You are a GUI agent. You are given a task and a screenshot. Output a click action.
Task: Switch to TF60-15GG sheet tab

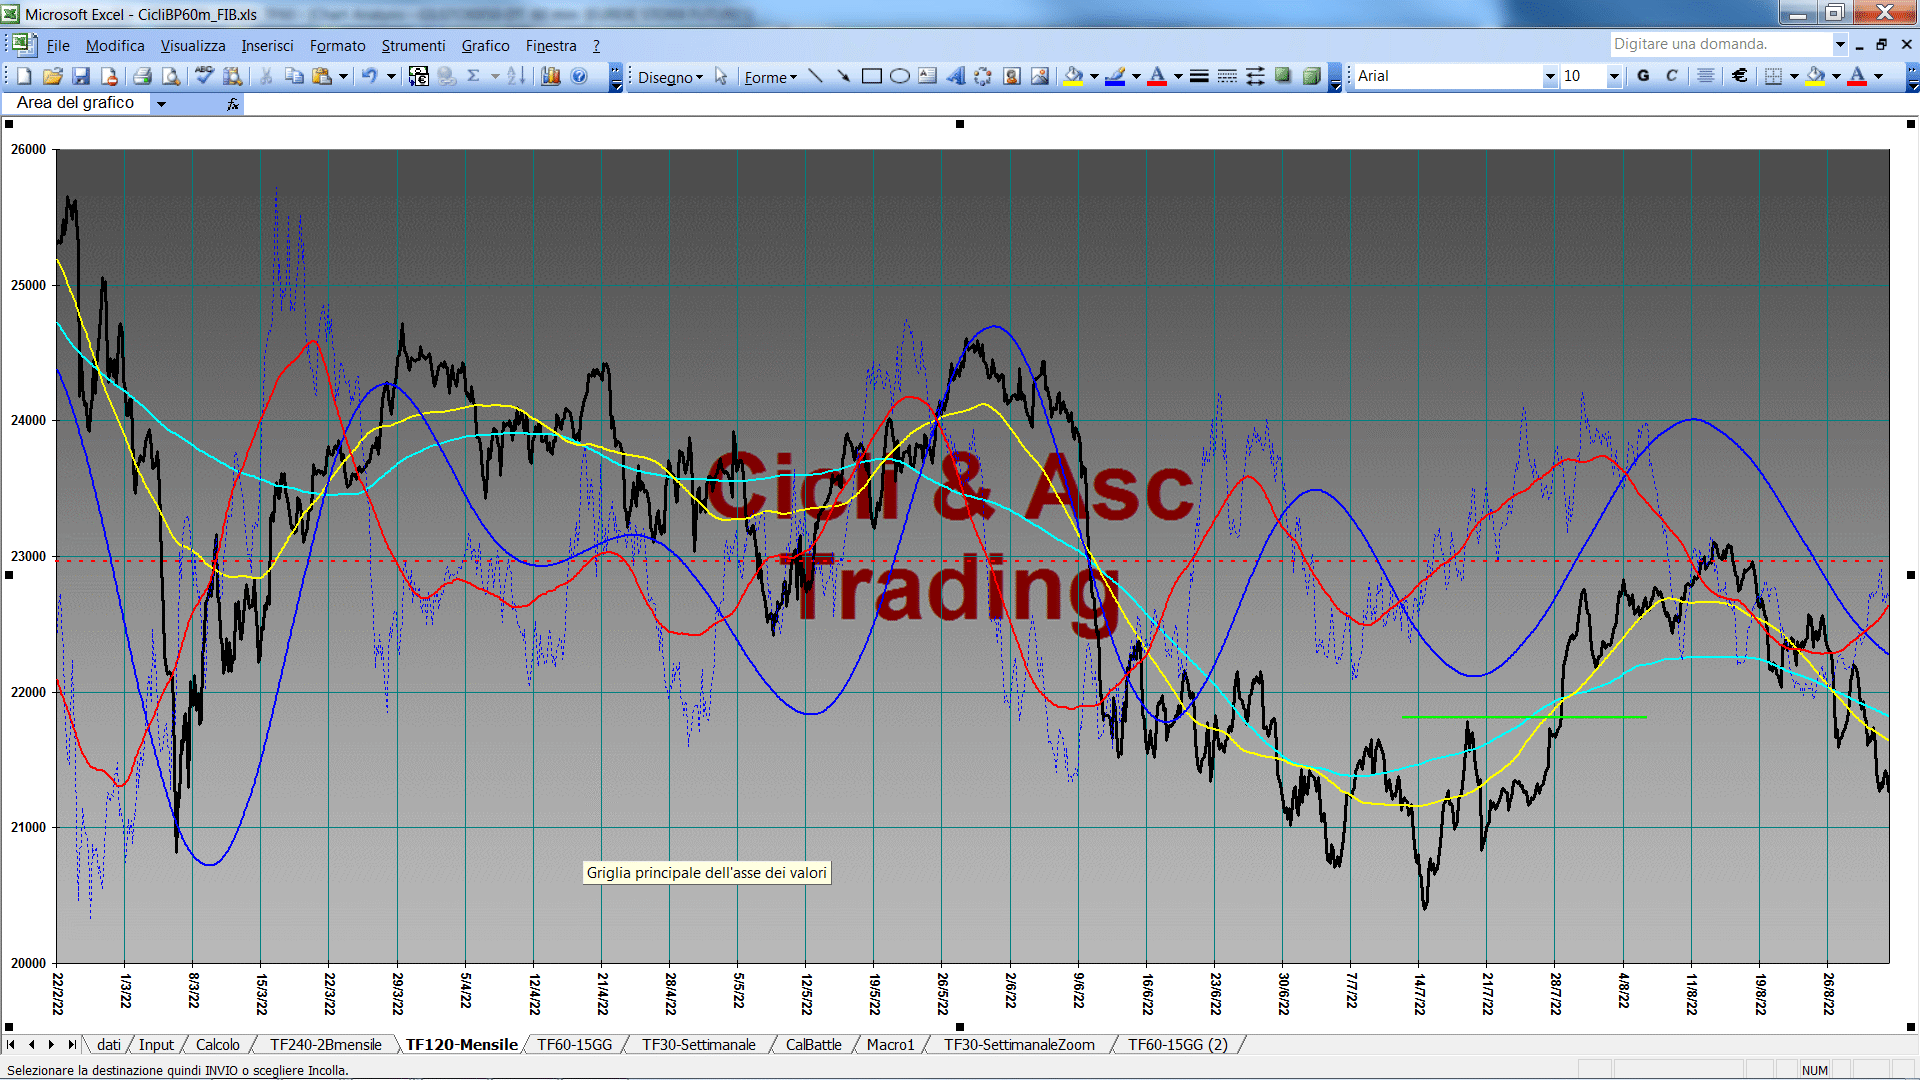(x=574, y=1045)
